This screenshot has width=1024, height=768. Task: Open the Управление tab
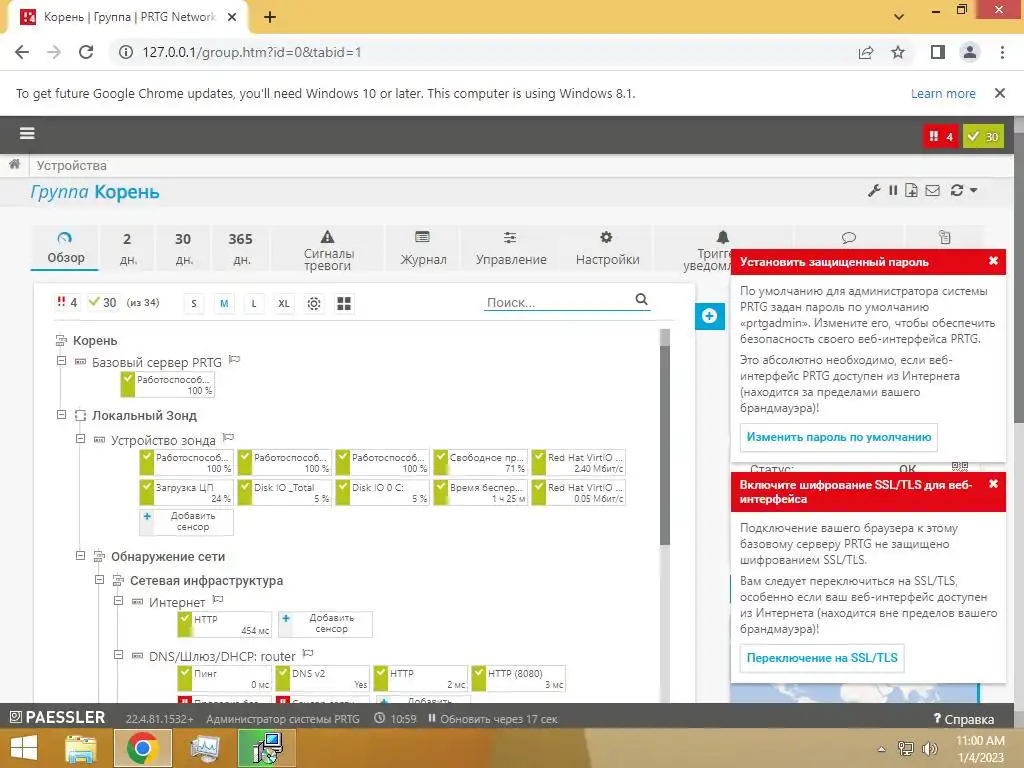[x=511, y=248]
